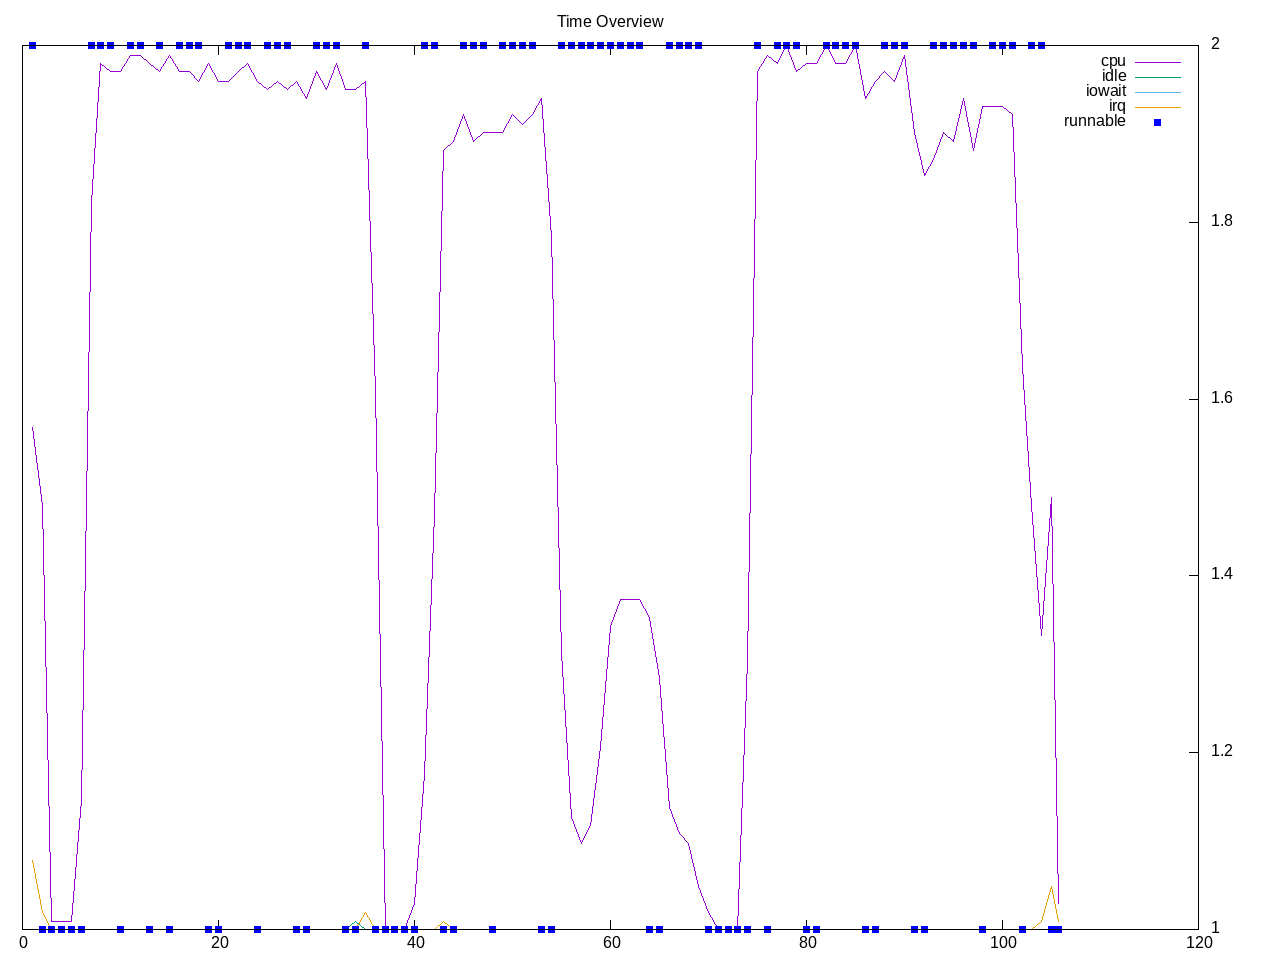The image size is (1280, 960).
Task: Click the "Time Overview" chart title
Action: tap(610, 21)
